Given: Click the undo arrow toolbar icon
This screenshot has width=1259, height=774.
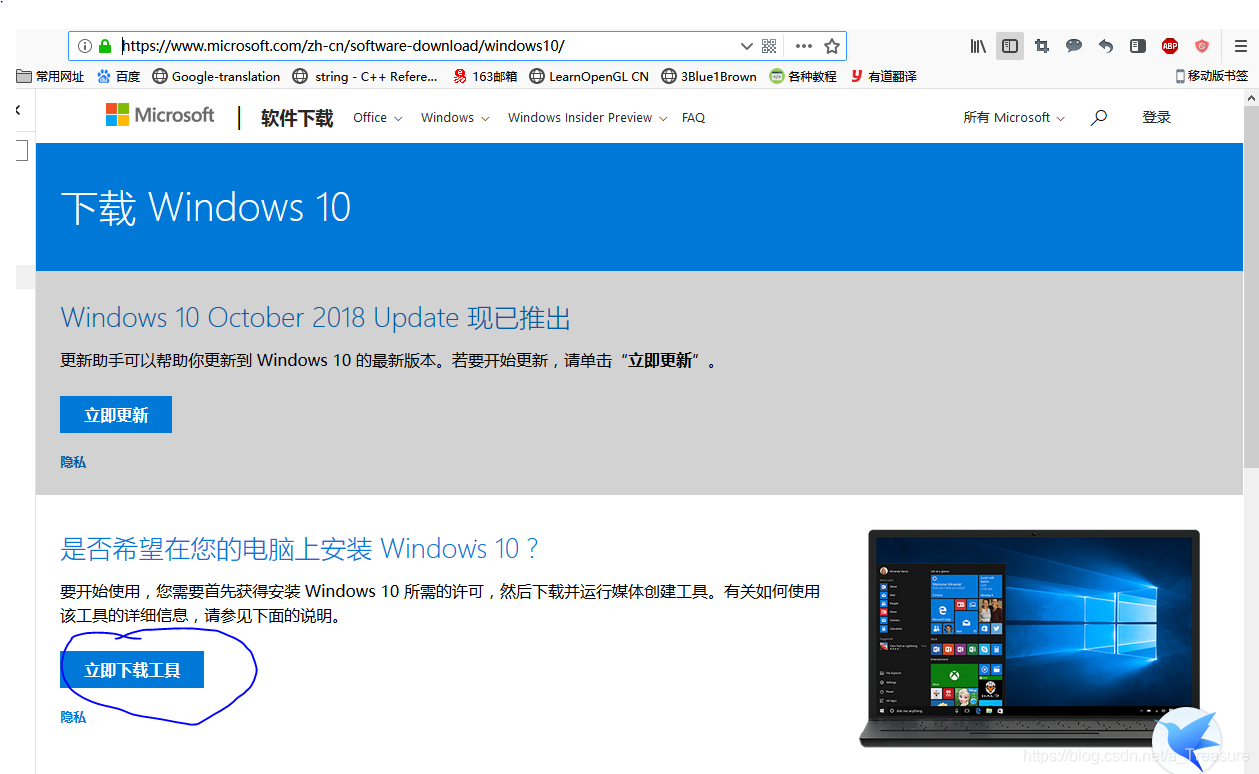Looking at the screenshot, I should click(x=1106, y=46).
